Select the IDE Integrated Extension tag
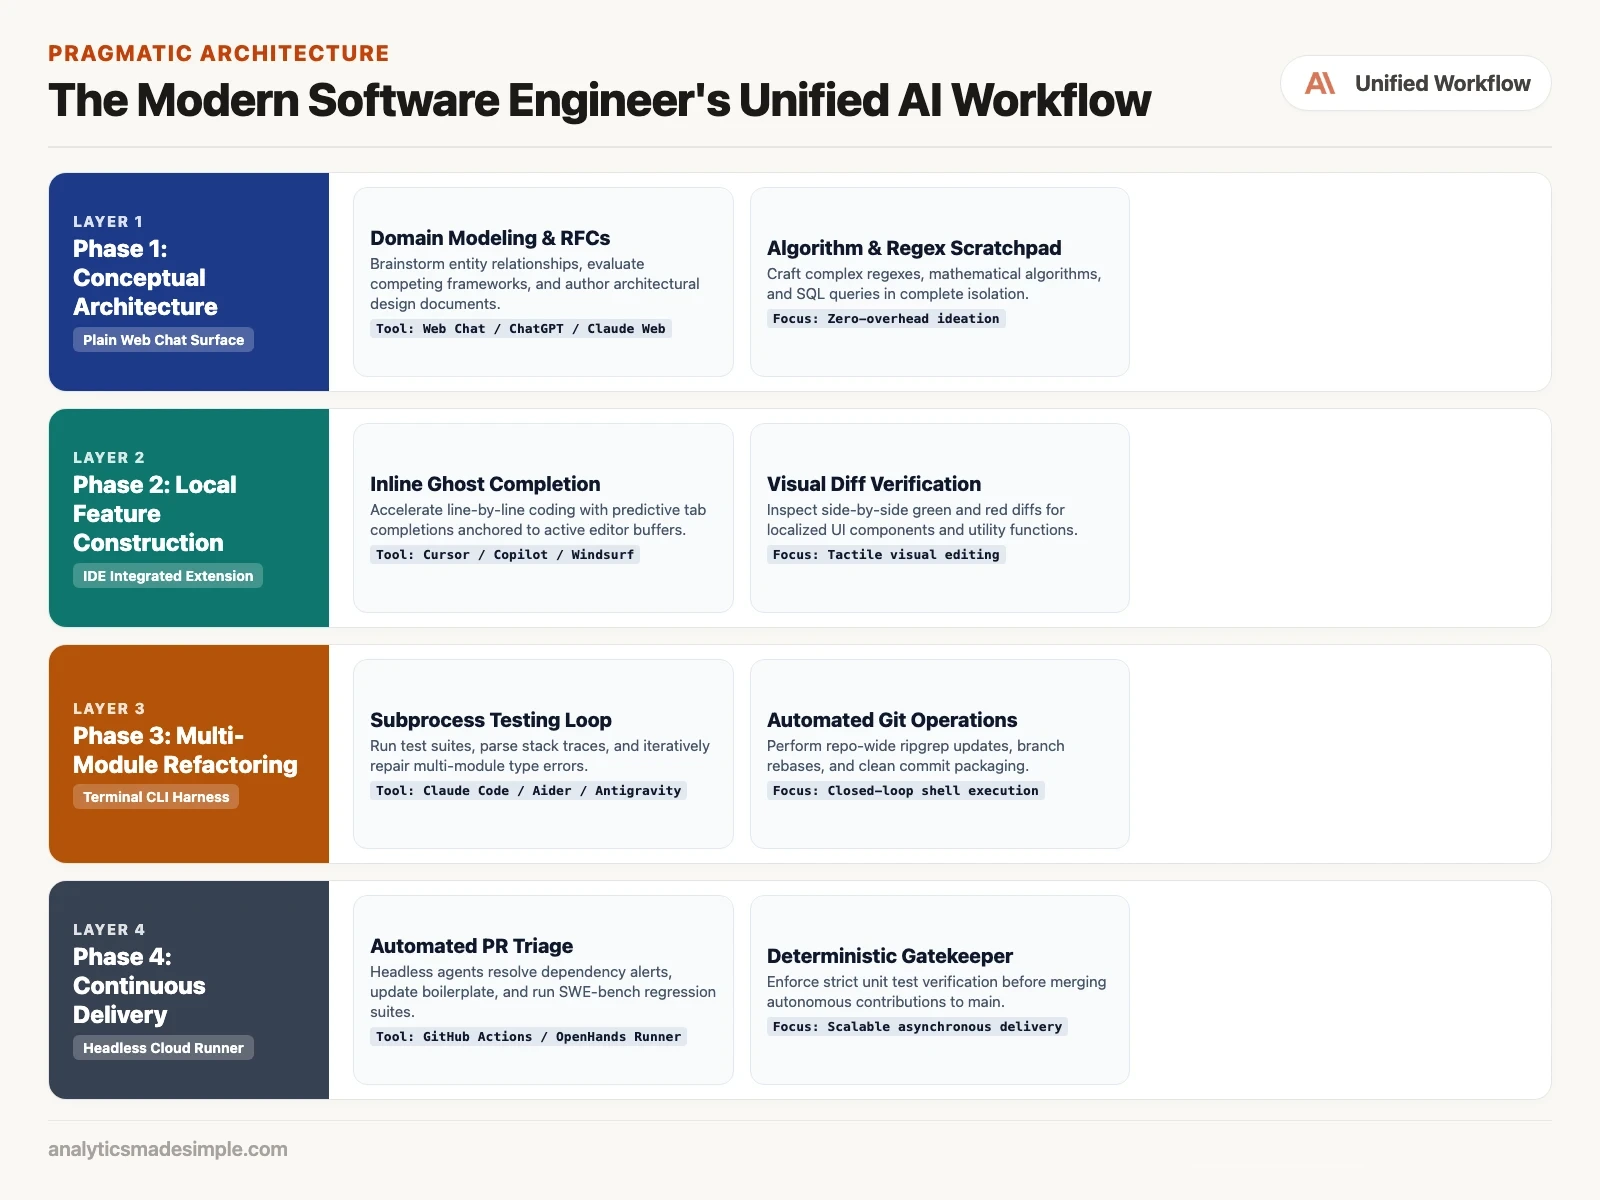This screenshot has width=1600, height=1200. [168, 576]
